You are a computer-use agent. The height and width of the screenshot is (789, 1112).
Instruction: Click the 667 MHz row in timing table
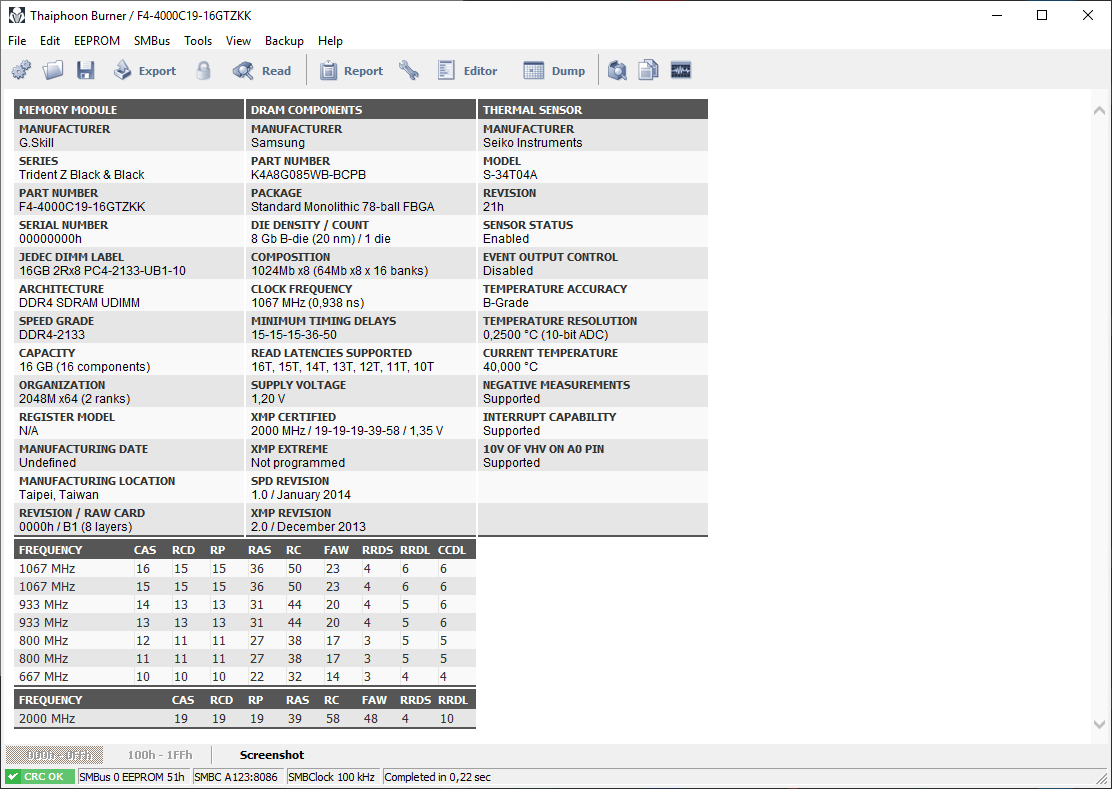(x=245, y=676)
